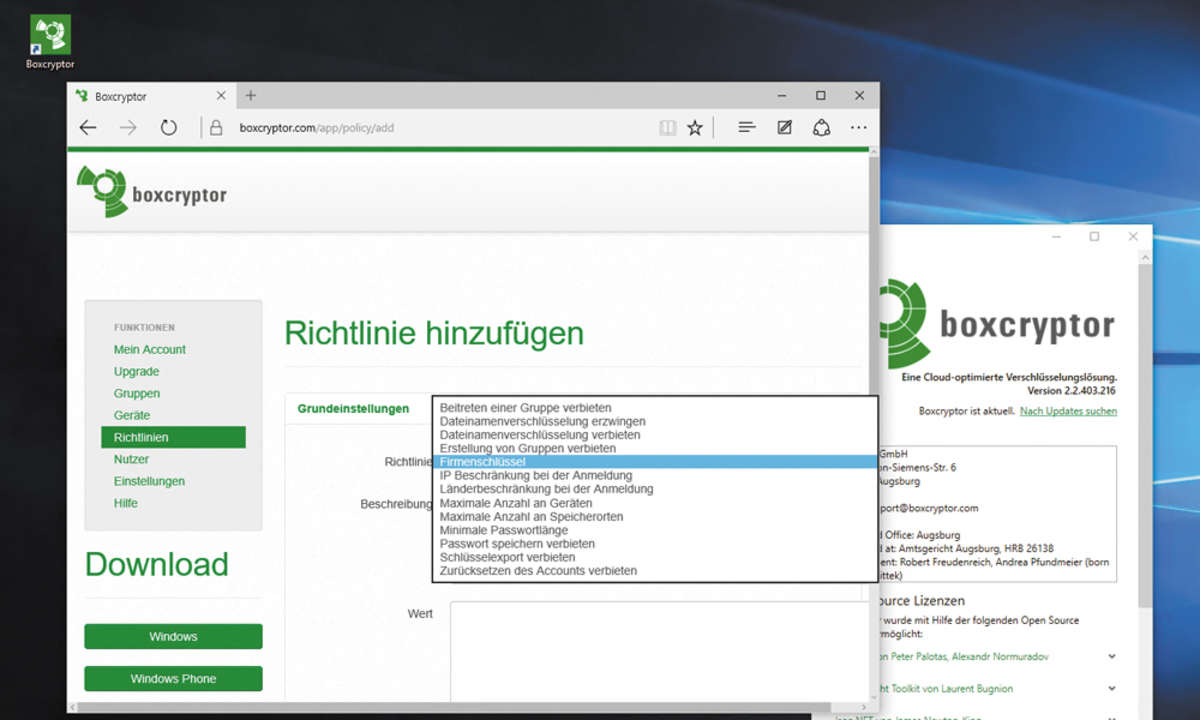Select the Richtlinien sidebar item
The width and height of the screenshot is (1200, 720).
point(173,437)
